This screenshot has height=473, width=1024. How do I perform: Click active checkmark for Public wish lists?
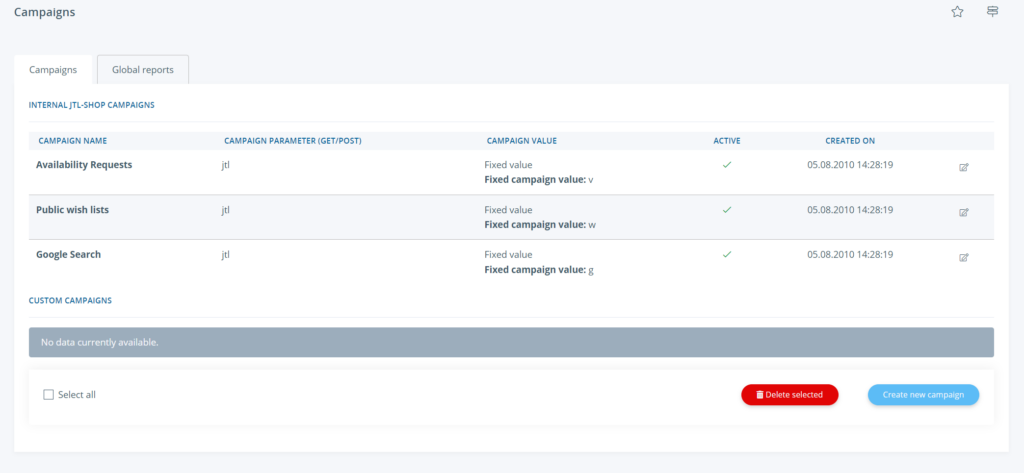pyautogui.click(x=727, y=210)
